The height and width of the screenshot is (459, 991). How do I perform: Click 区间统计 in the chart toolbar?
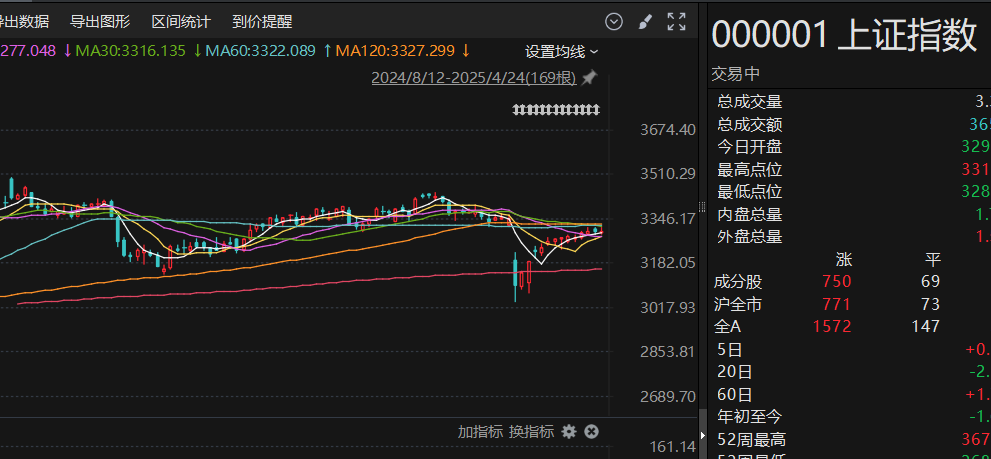[x=181, y=22]
